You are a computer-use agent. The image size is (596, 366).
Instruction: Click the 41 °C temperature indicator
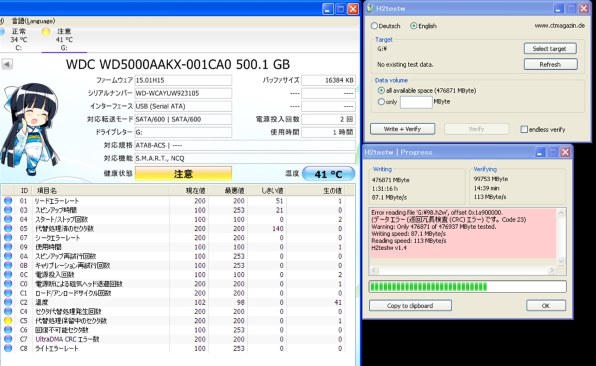(x=328, y=174)
